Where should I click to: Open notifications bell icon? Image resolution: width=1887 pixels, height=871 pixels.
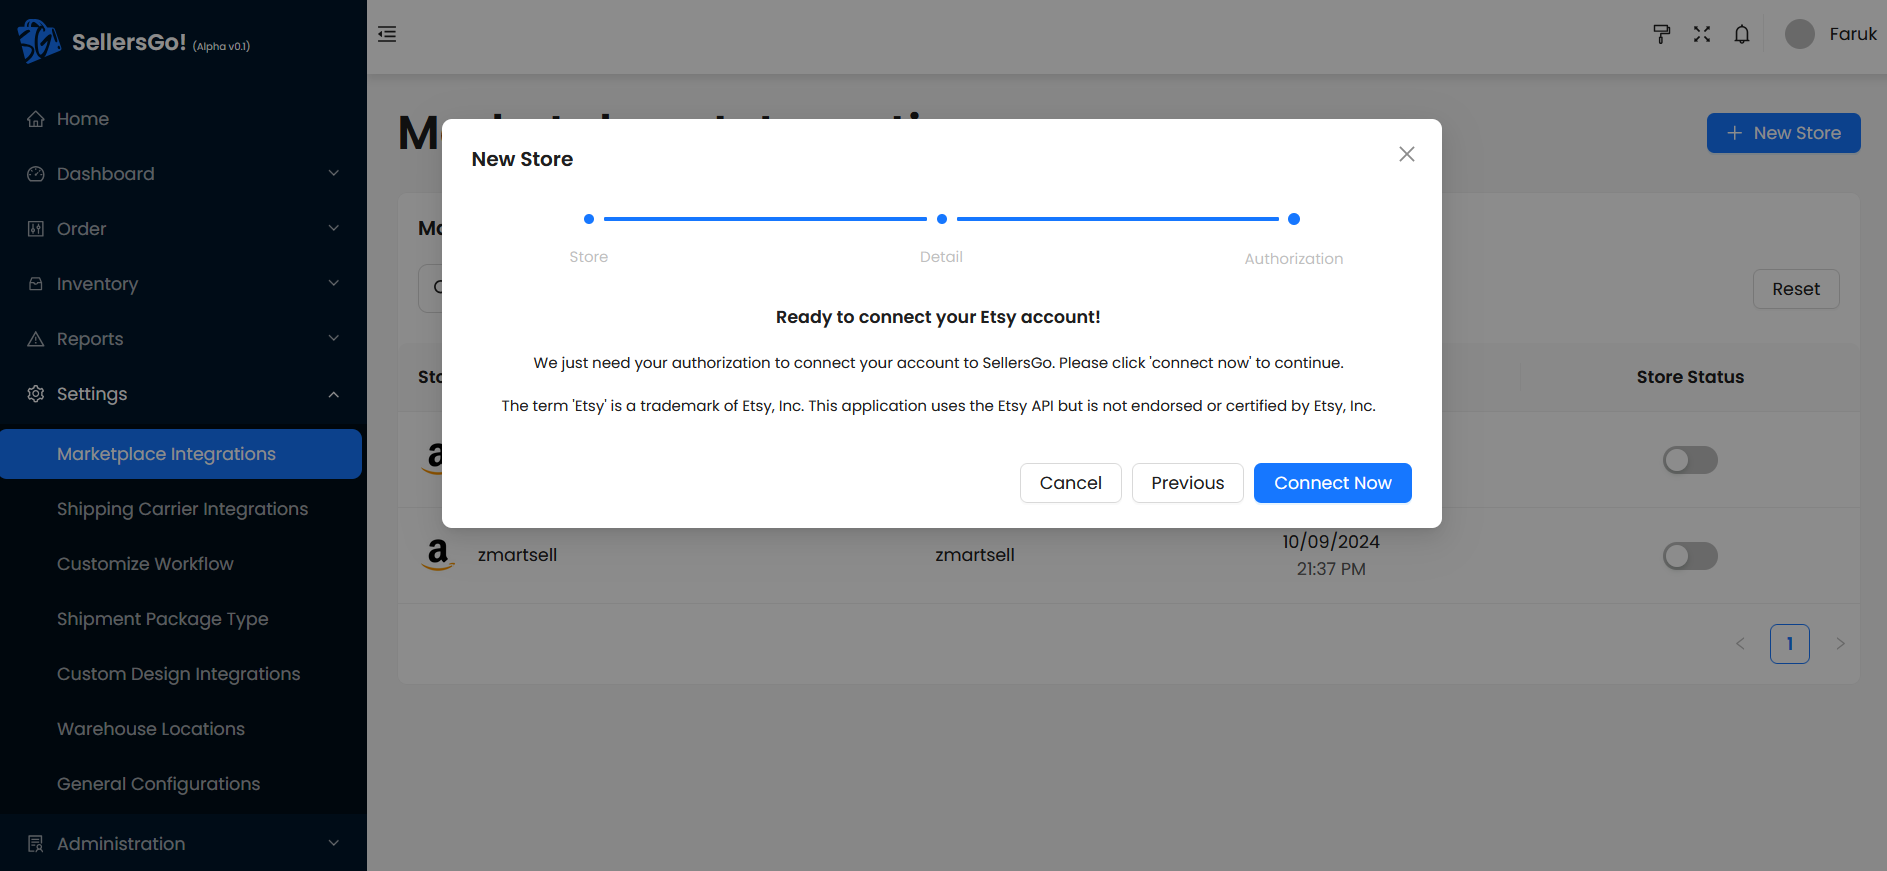pos(1742,35)
